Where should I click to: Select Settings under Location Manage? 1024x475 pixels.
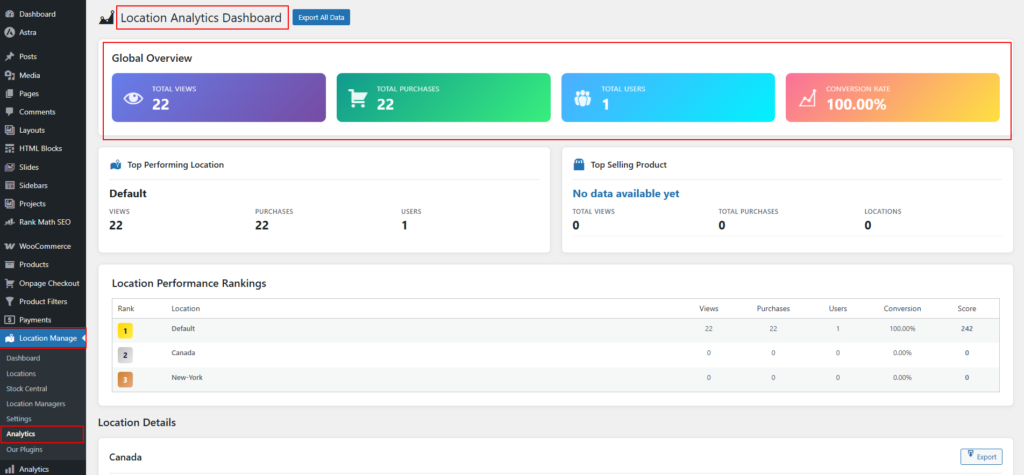click(x=18, y=418)
